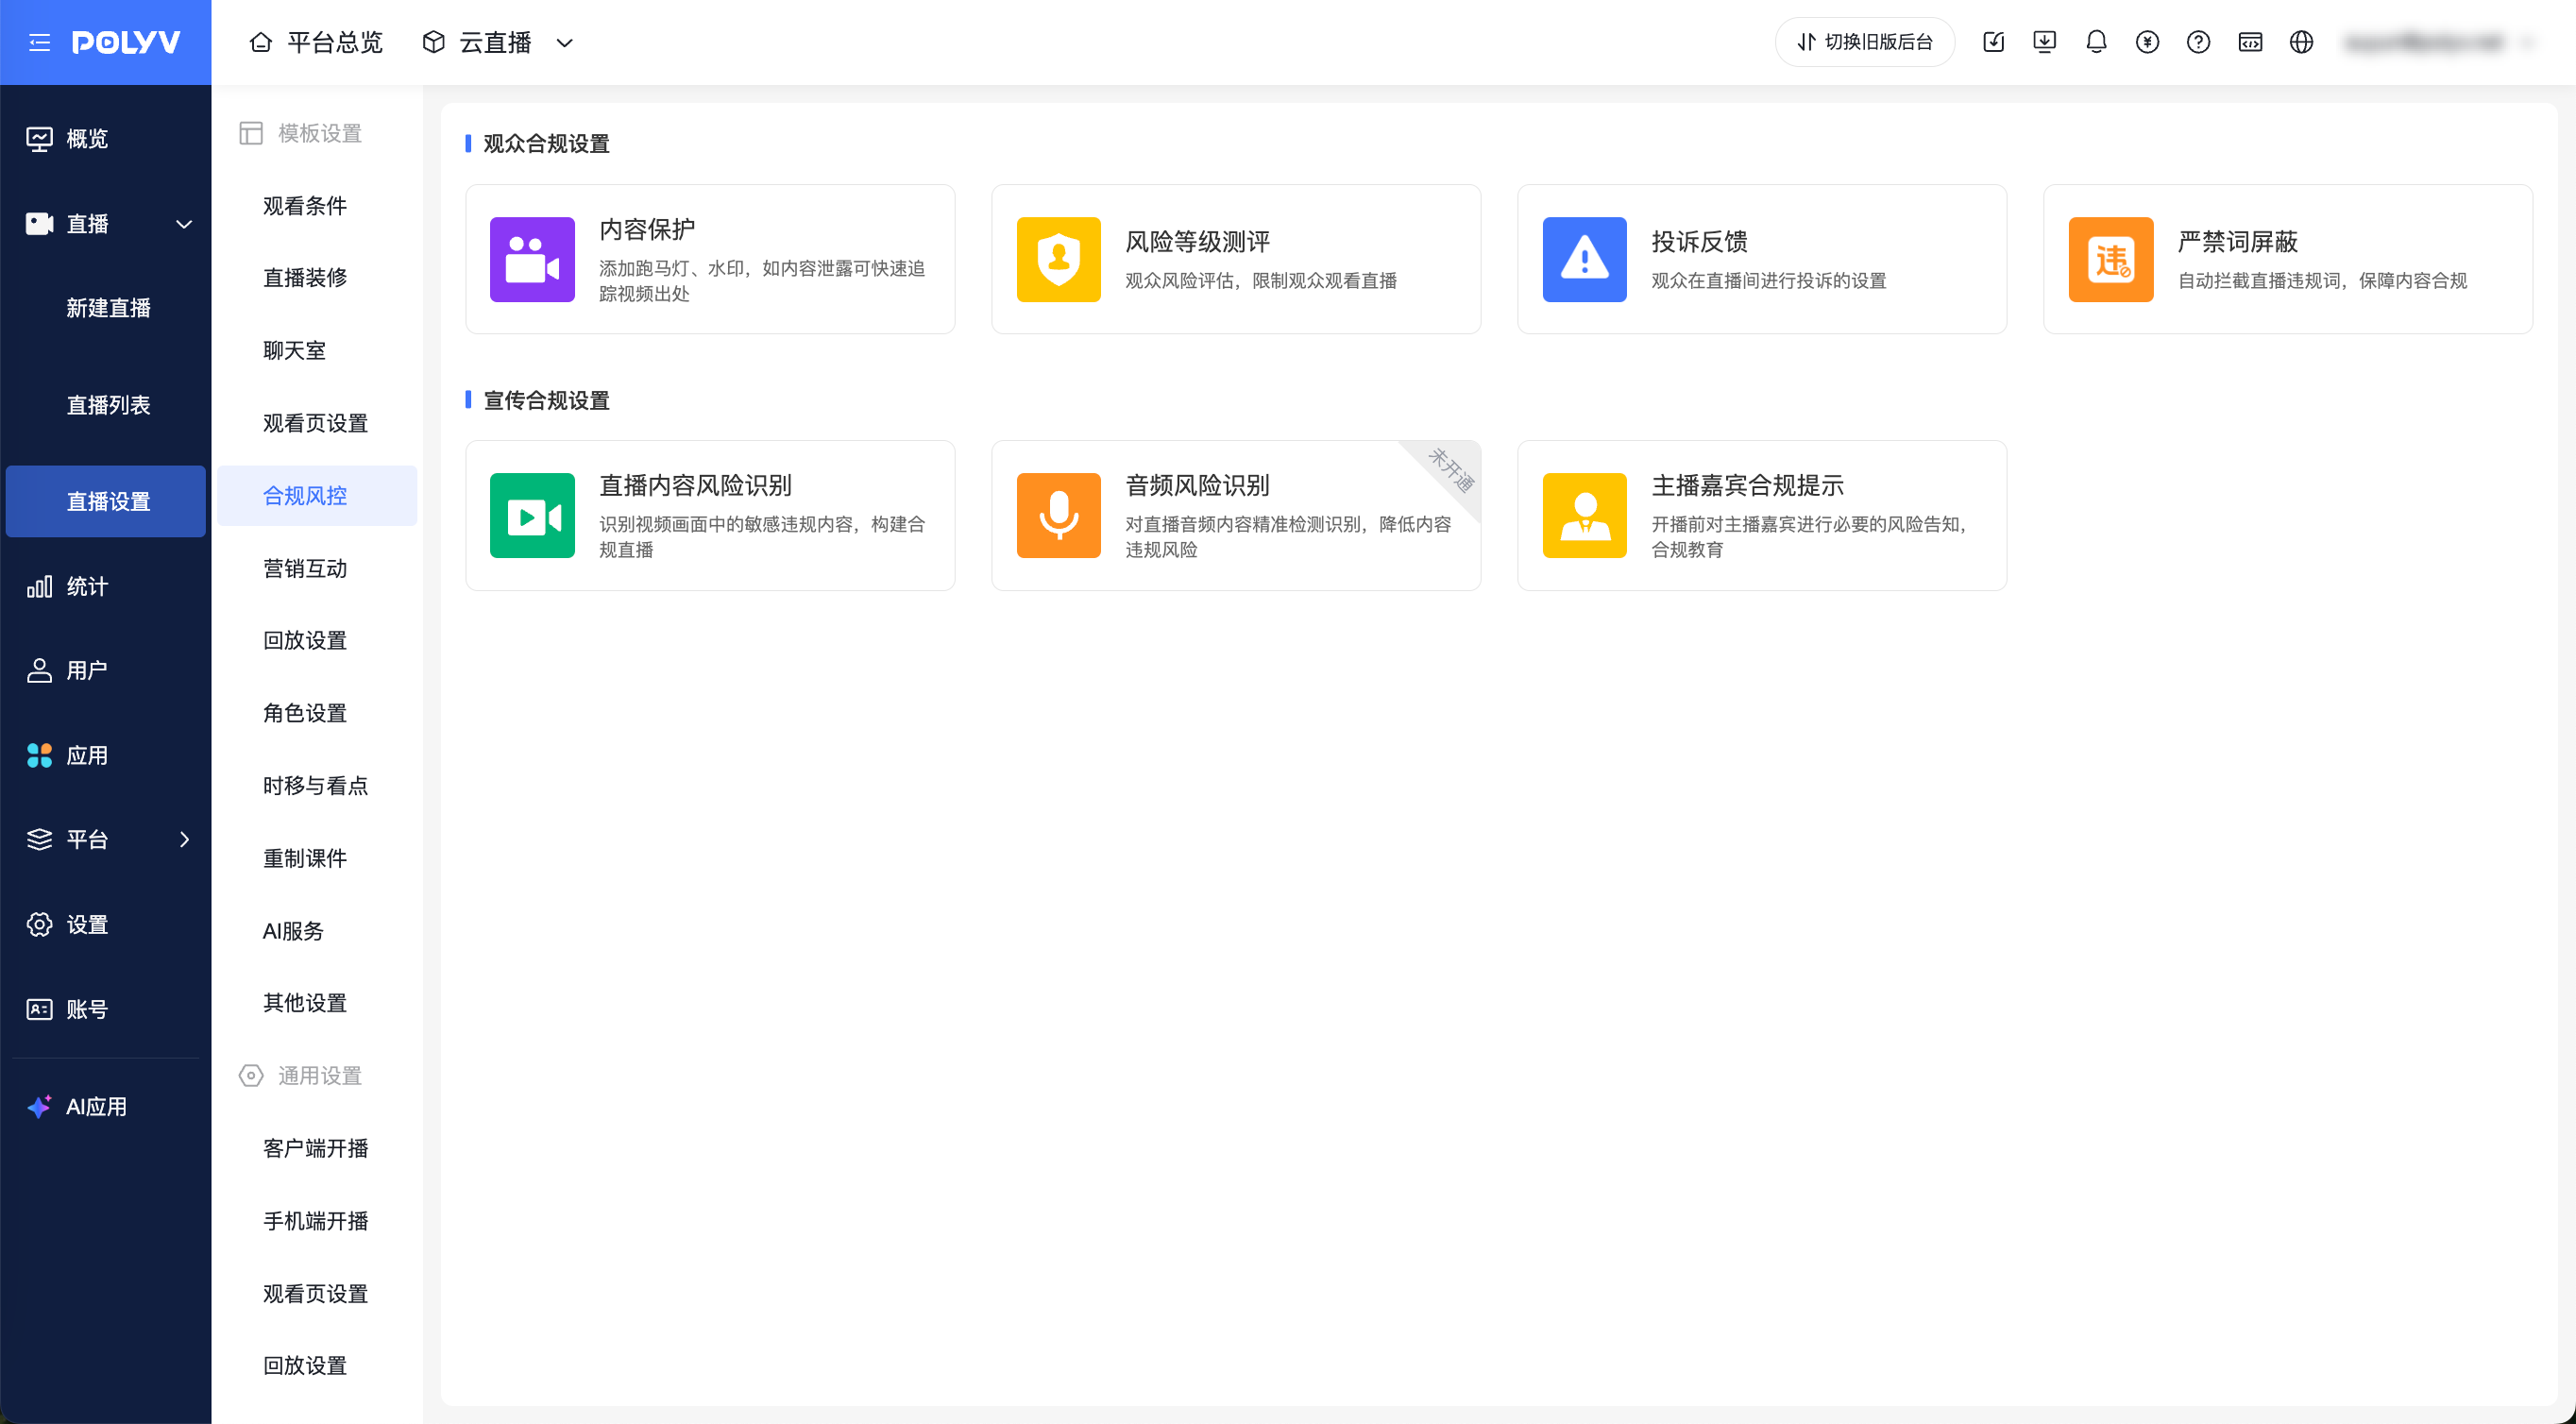
Task: Click the 观众合规设置 section title
Action: [x=547, y=144]
